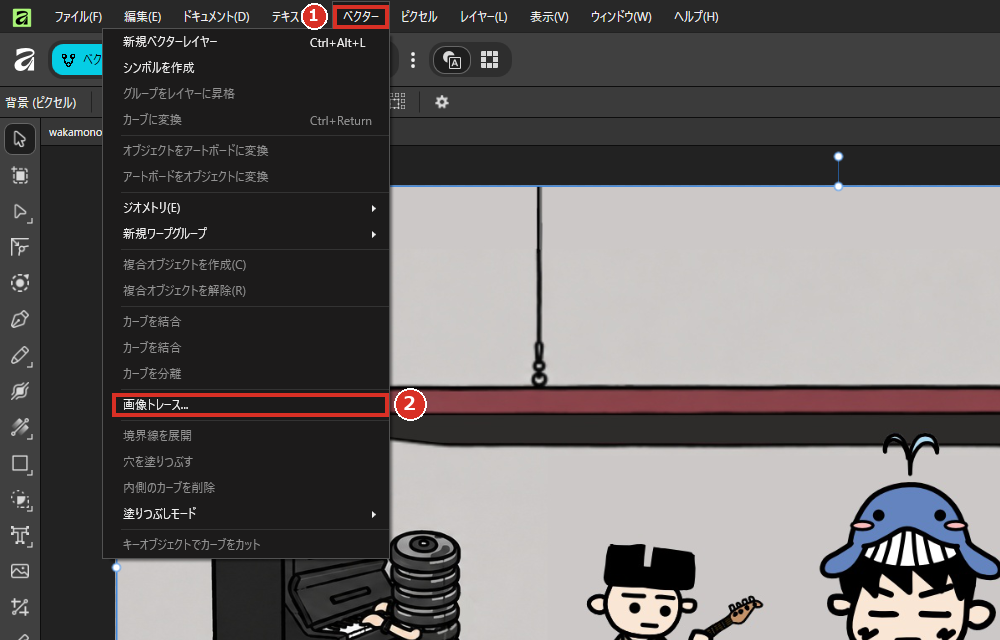Choose 画像トレース... from the menu
Viewport: 1000px width, 640px height.
tap(249, 405)
